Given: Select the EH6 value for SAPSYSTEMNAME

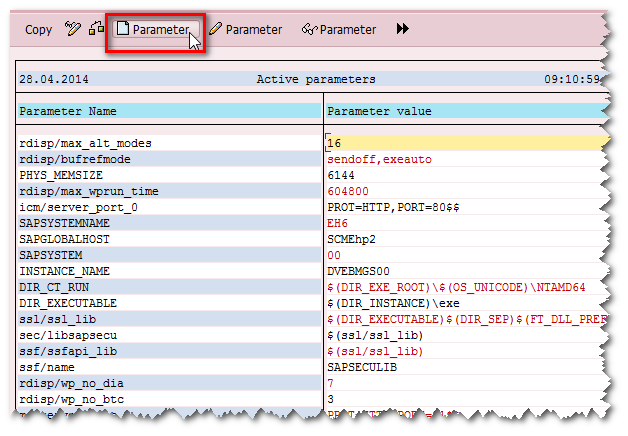Looking at the screenshot, I should 337,223.
